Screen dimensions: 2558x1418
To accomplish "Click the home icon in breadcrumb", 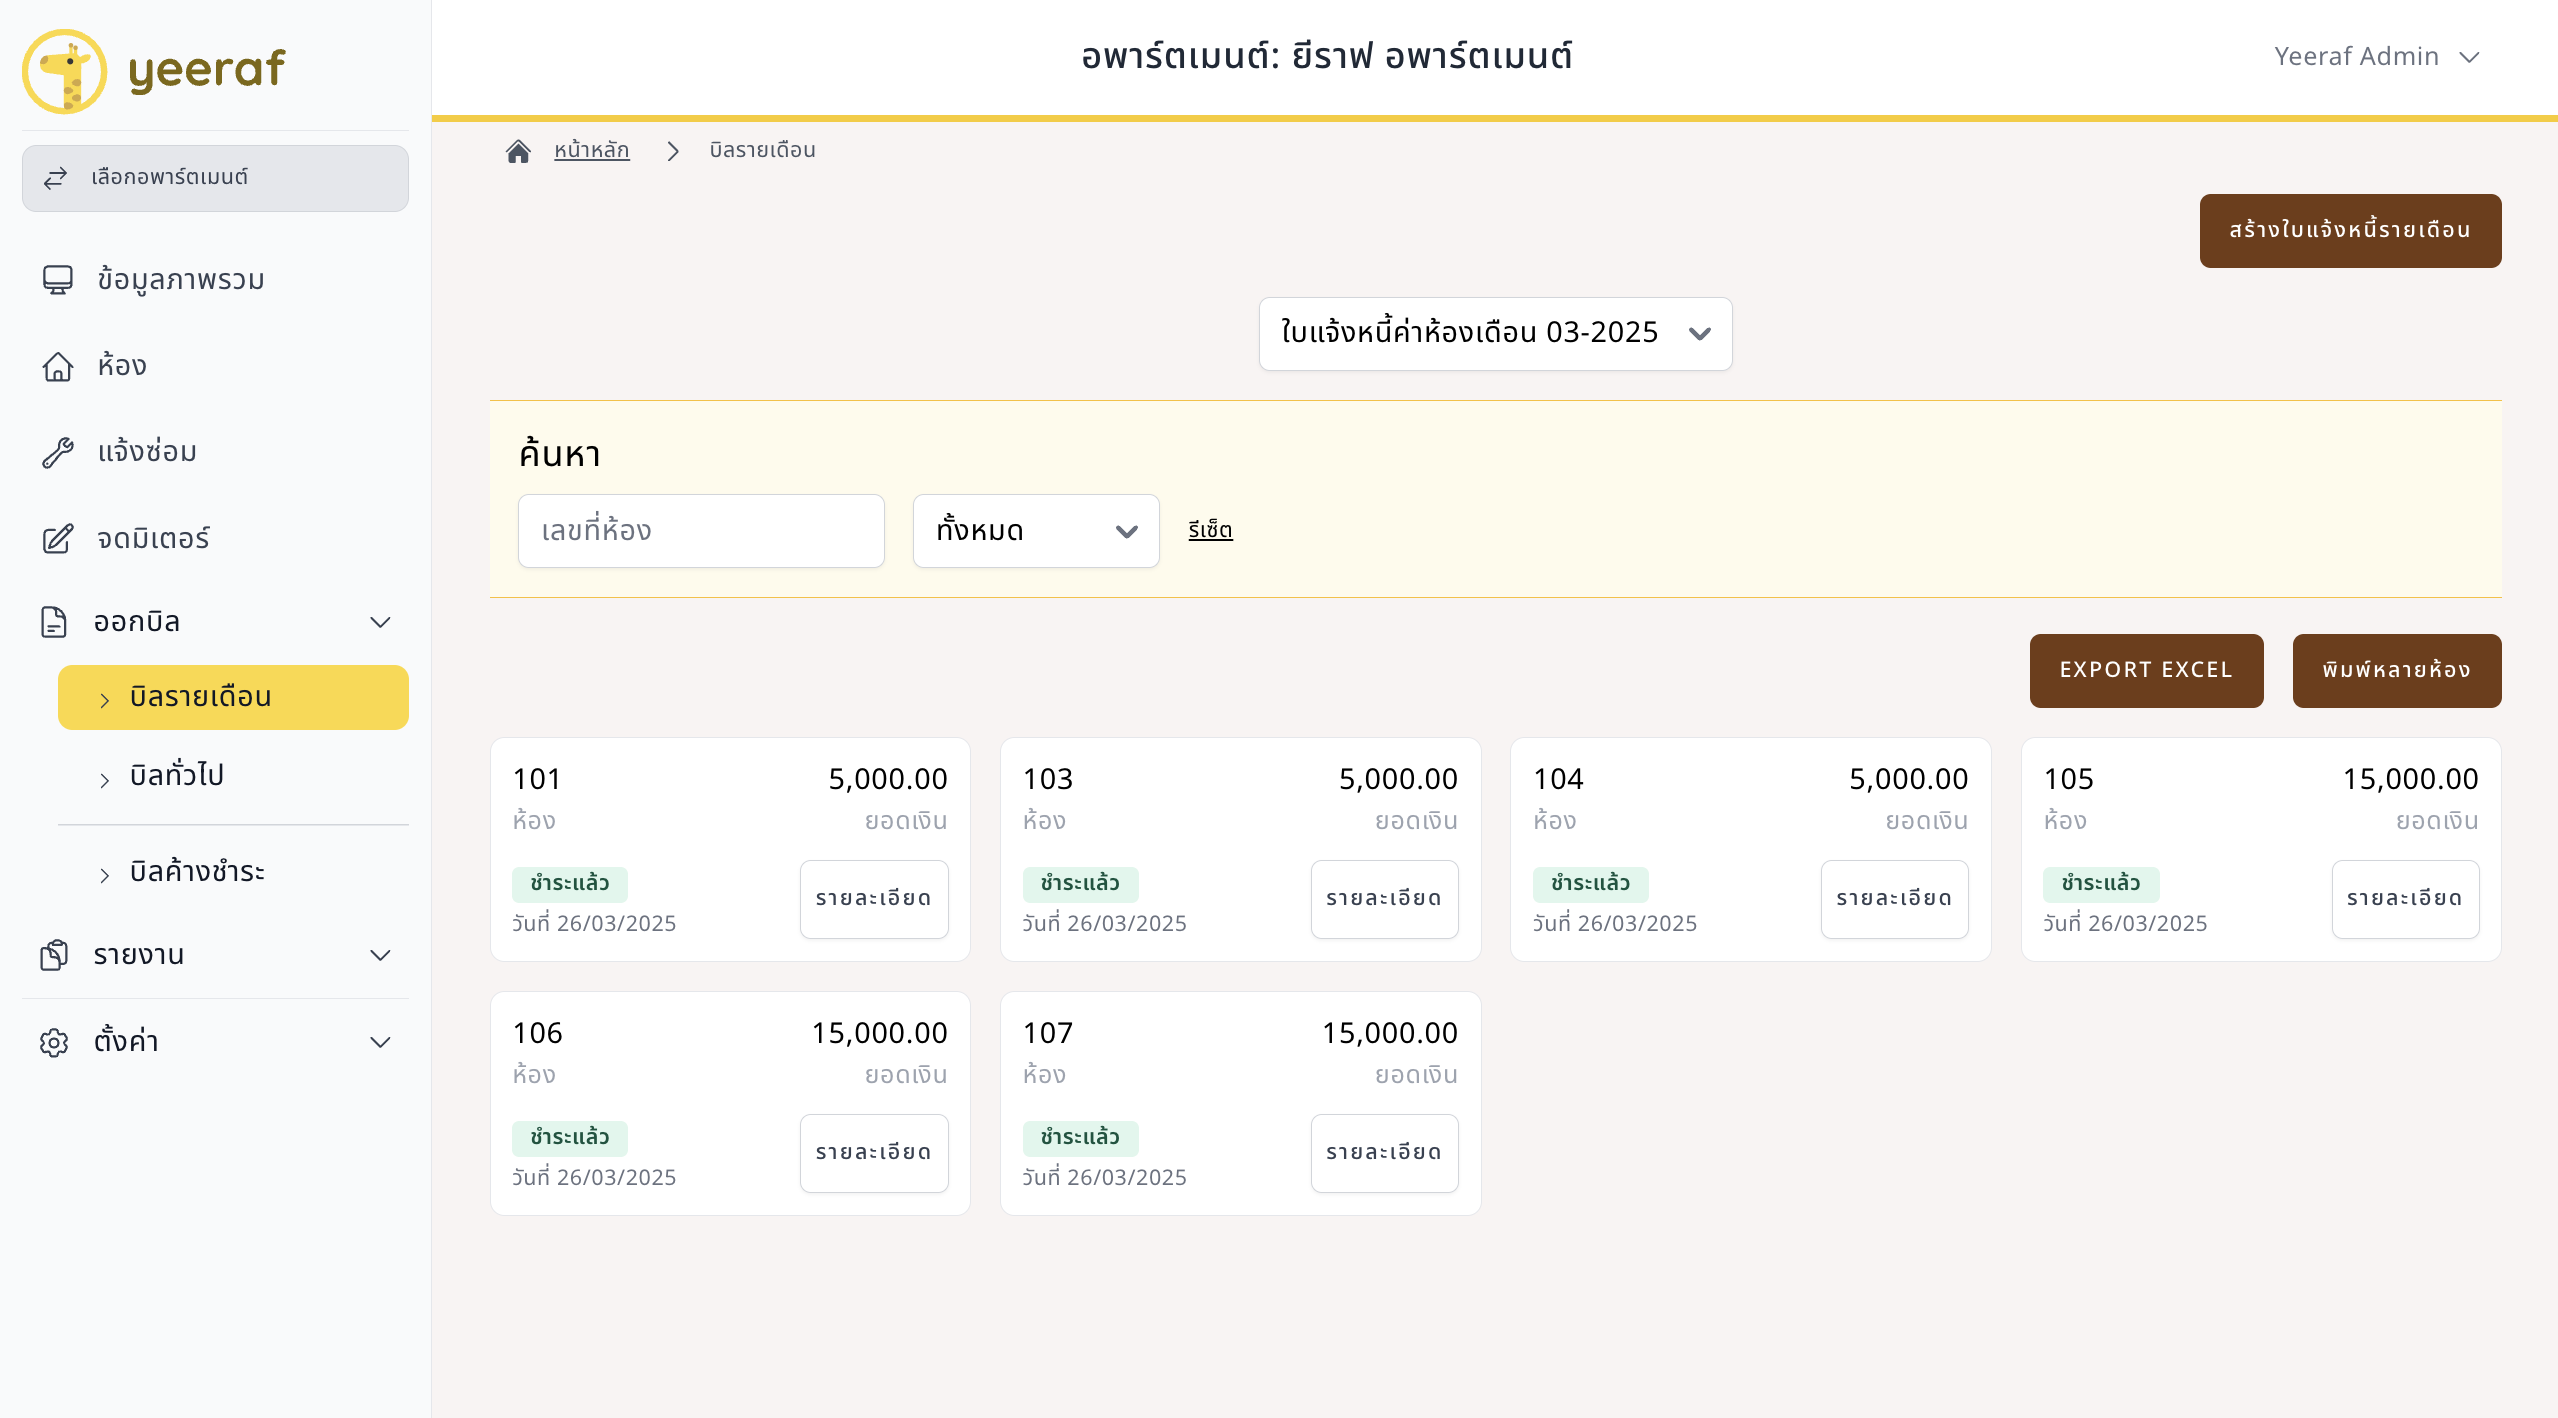I will pos(518,151).
